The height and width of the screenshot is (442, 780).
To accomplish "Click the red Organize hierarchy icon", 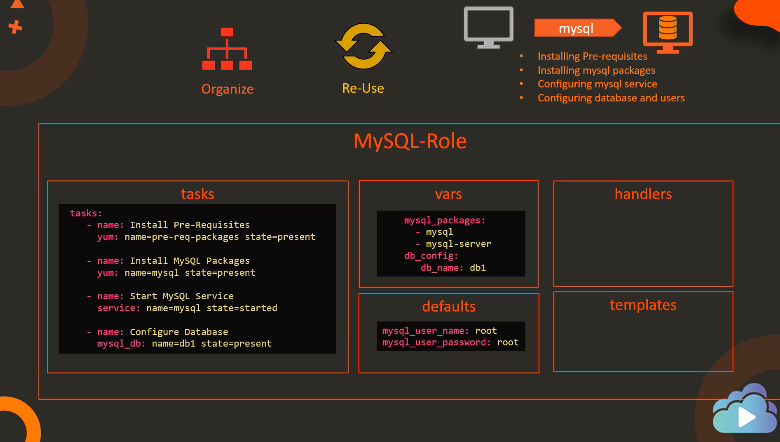I will (227, 49).
